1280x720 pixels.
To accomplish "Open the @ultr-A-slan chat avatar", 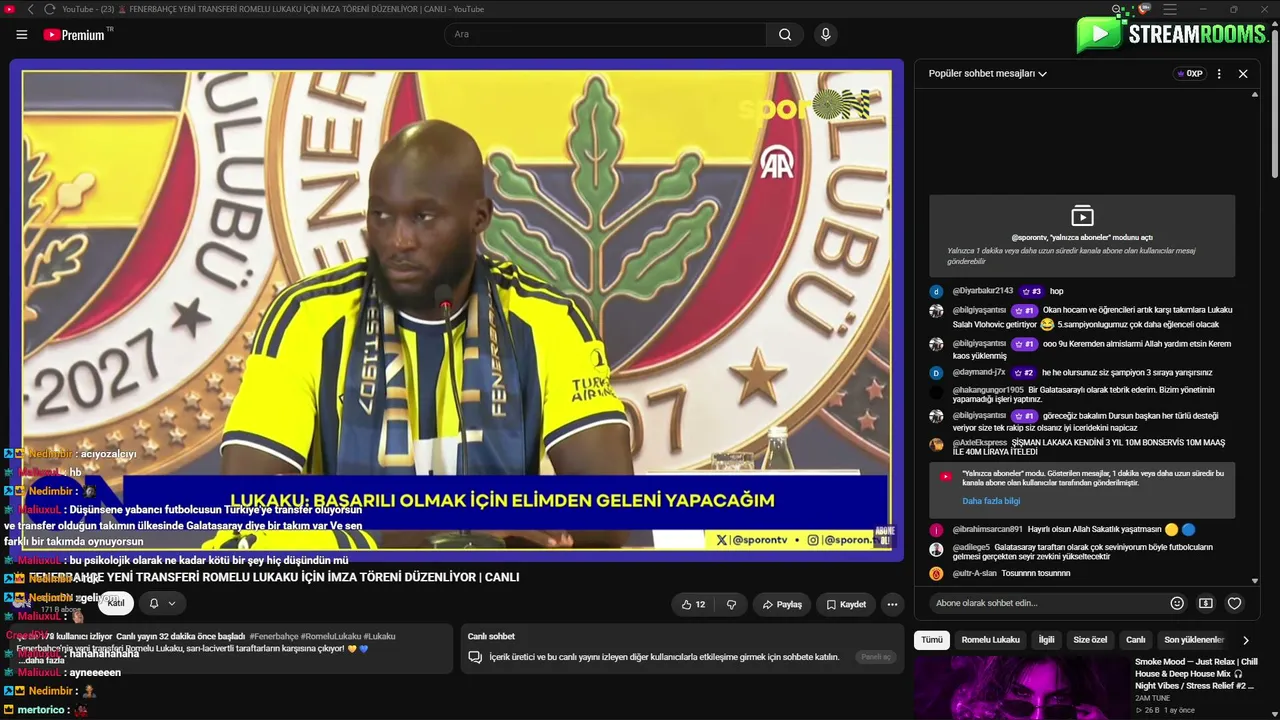I will (x=936, y=574).
